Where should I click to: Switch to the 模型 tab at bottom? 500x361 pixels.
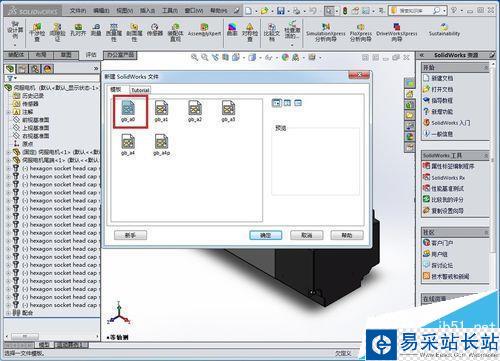(44, 345)
